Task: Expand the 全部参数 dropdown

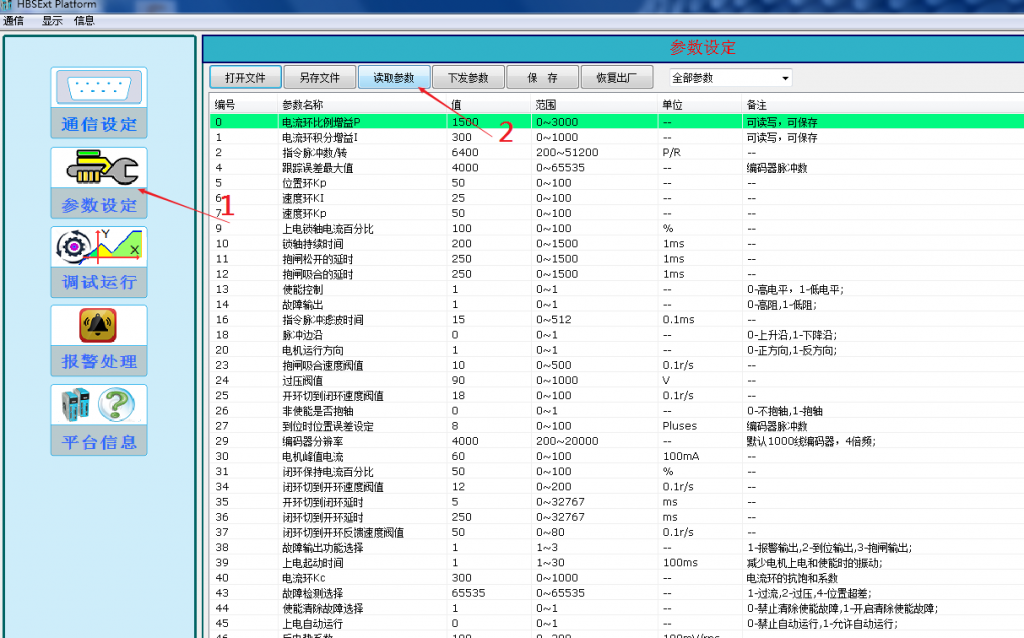Action: pos(730,78)
